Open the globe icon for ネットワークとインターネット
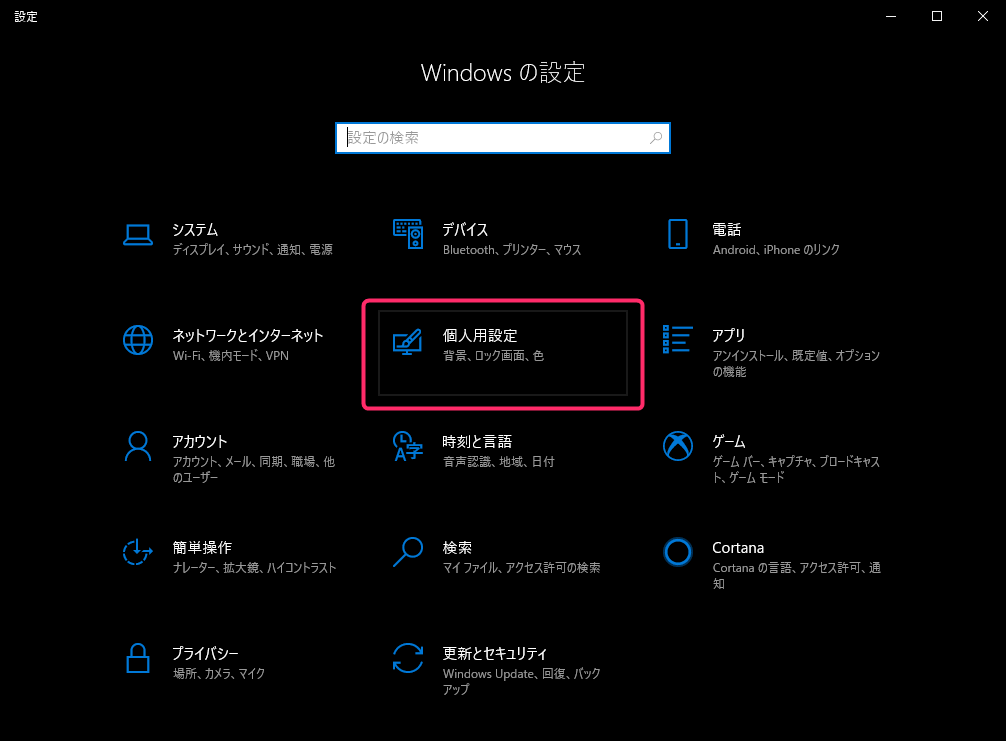The height and width of the screenshot is (741, 1006). (138, 340)
